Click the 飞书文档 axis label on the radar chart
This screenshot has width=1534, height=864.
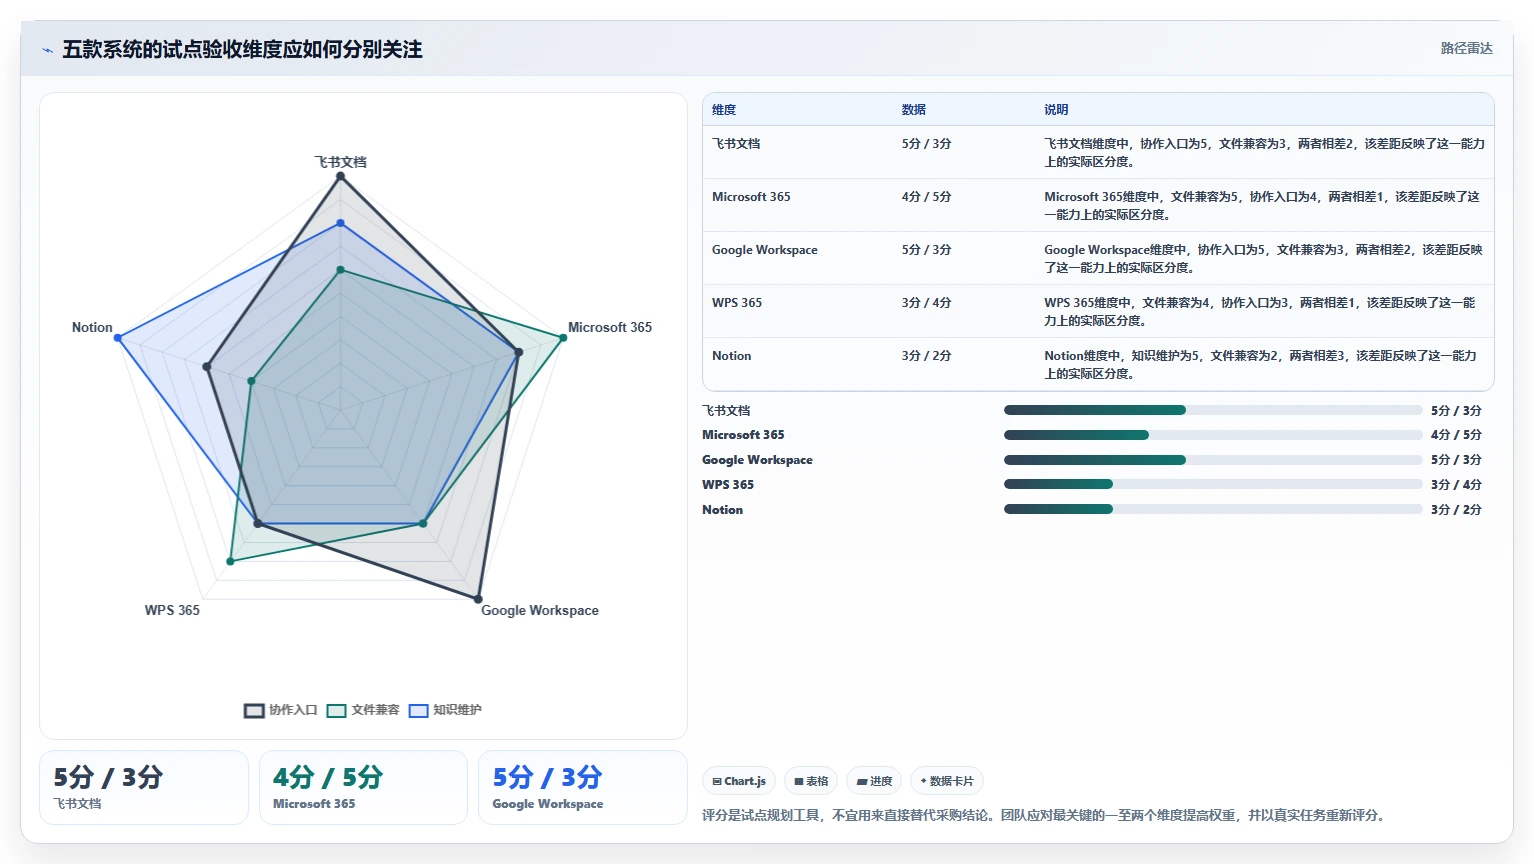click(340, 162)
